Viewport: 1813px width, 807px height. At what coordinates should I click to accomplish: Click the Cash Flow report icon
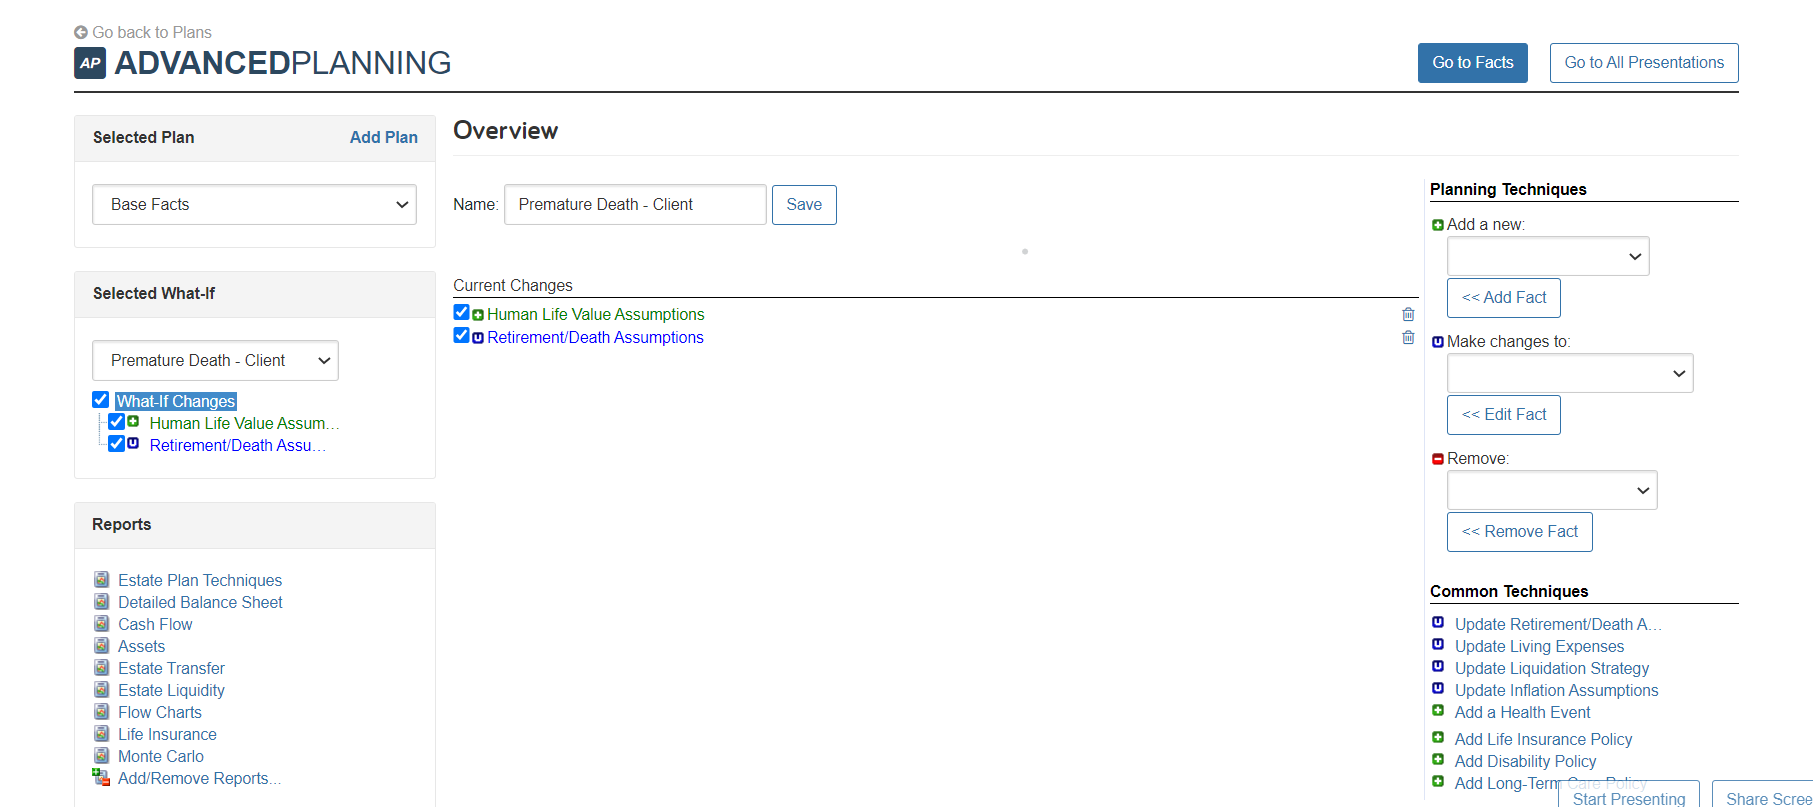tap(101, 623)
